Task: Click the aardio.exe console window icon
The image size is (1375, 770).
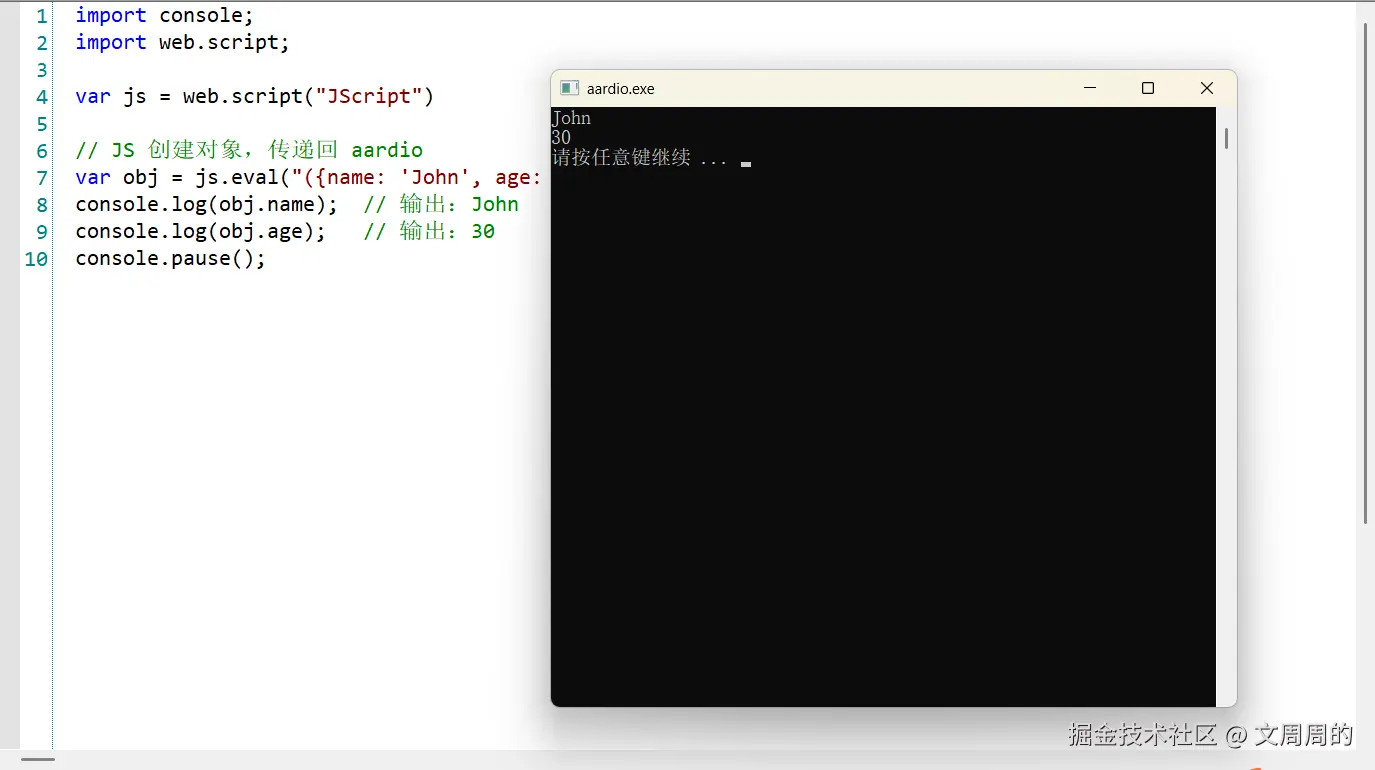Action: 570,88
